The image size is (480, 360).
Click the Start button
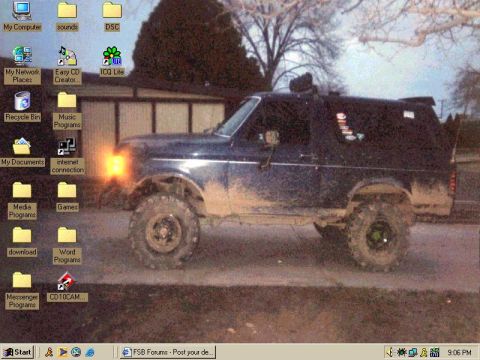point(18,352)
